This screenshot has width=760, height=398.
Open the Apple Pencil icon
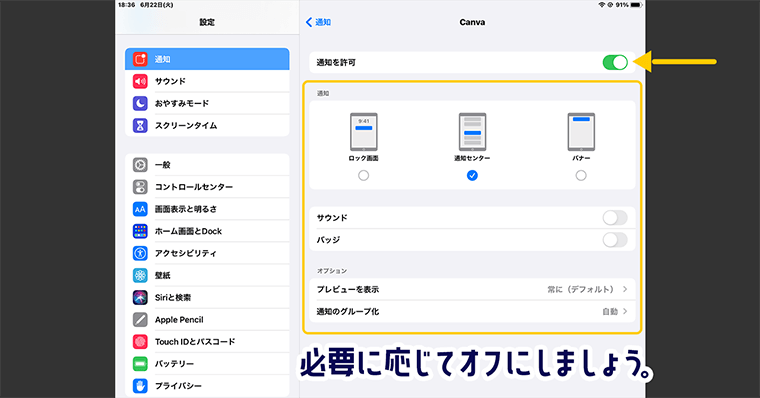coord(140,319)
